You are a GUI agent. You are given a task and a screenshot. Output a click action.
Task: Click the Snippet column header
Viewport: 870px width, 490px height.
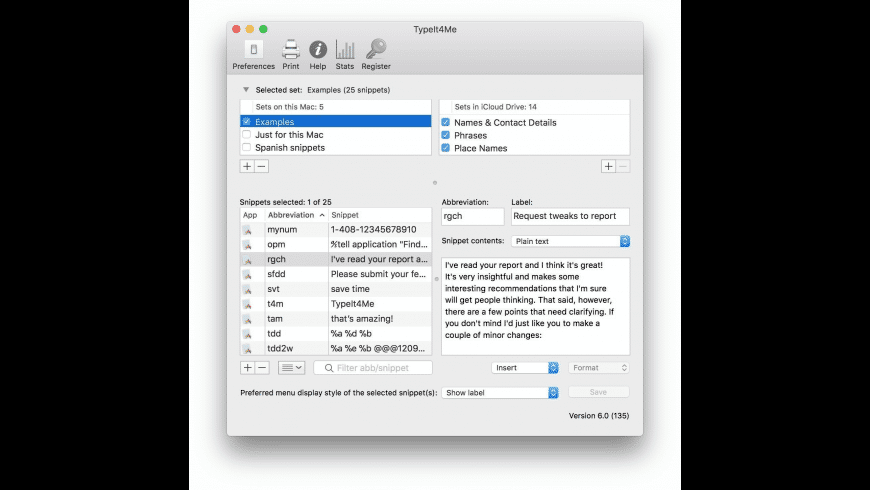380,215
